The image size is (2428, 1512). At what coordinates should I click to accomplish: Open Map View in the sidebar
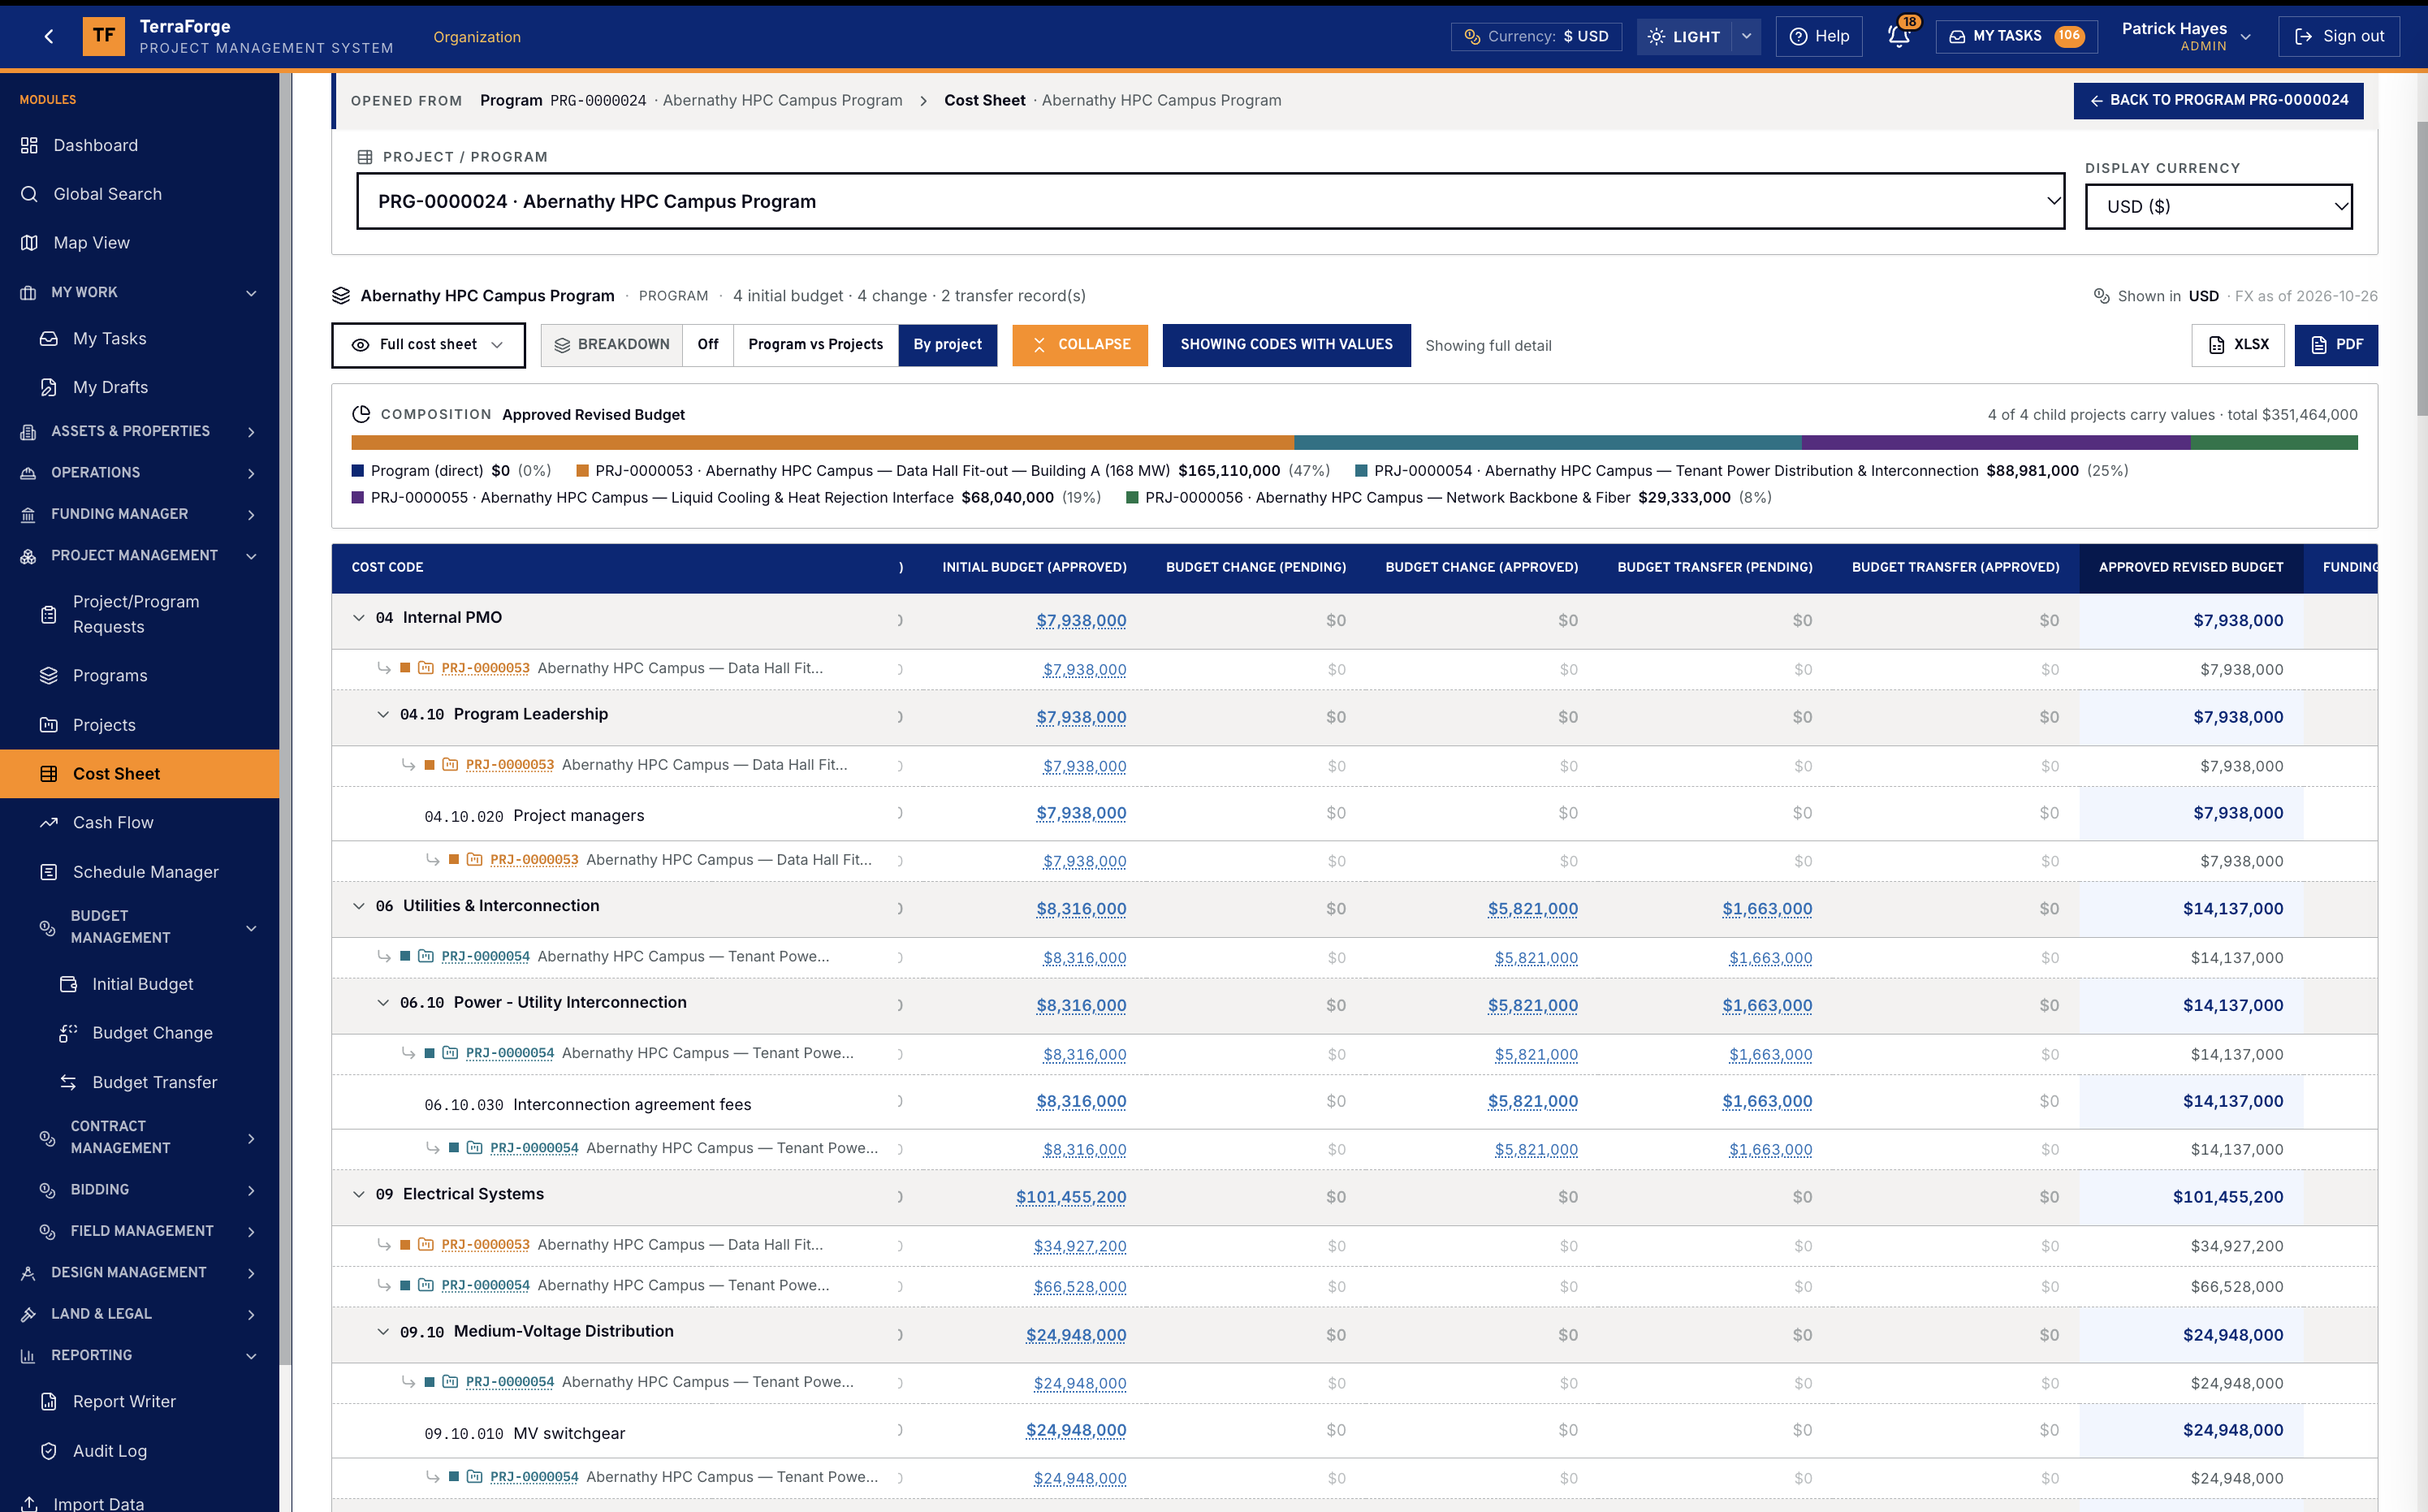click(x=139, y=243)
